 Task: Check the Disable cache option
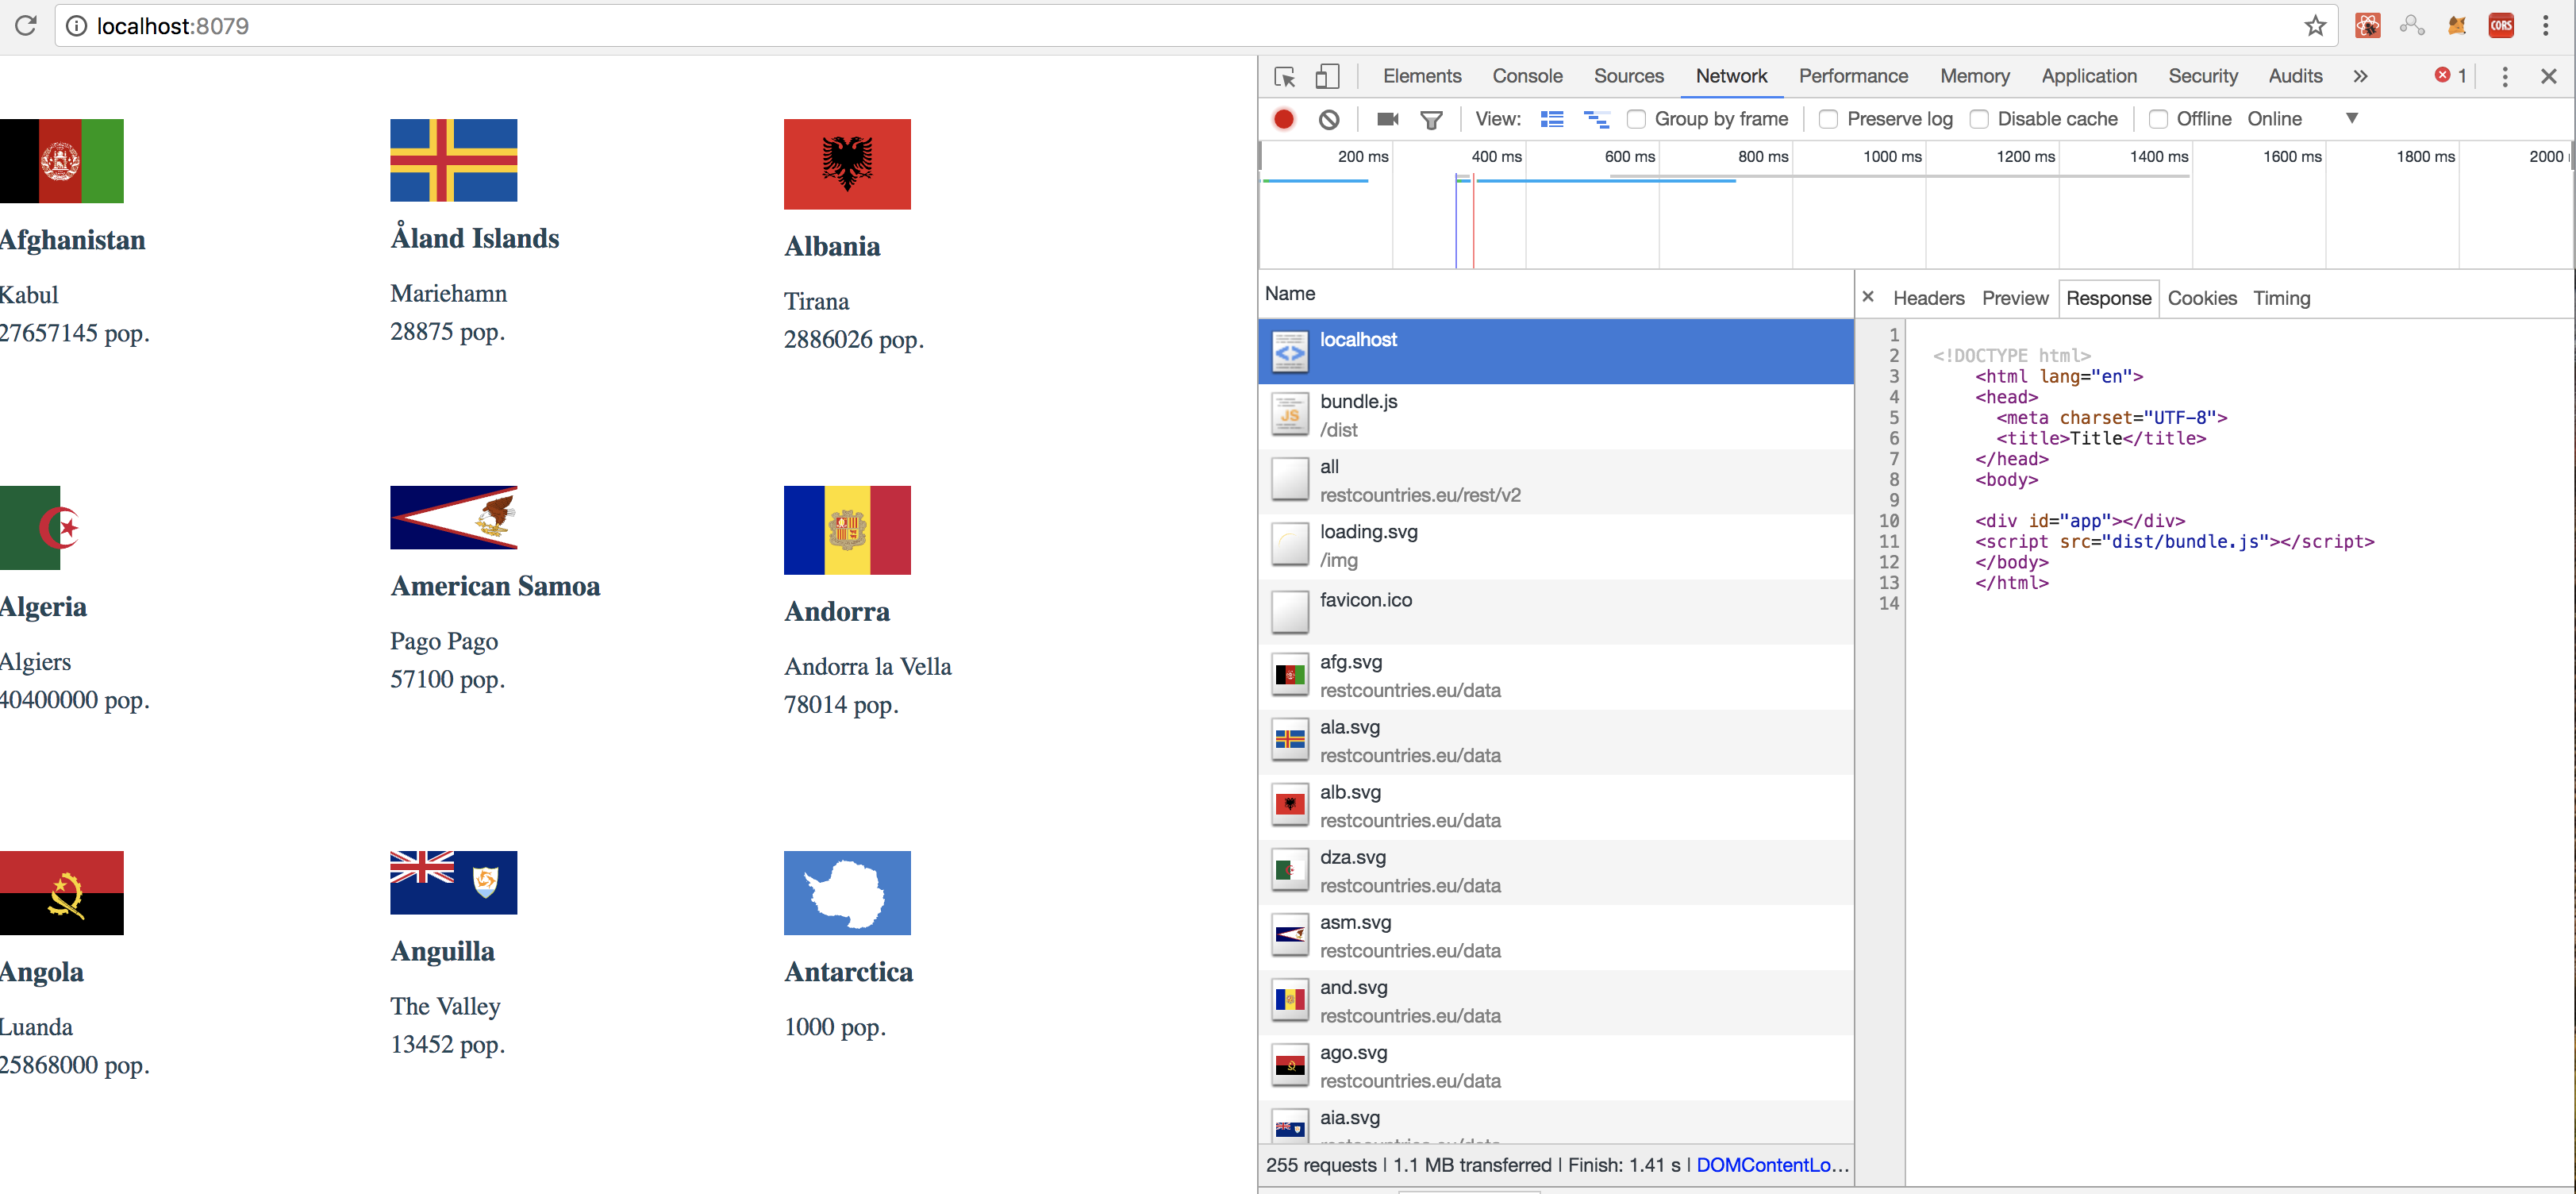pyautogui.click(x=1978, y=119)
